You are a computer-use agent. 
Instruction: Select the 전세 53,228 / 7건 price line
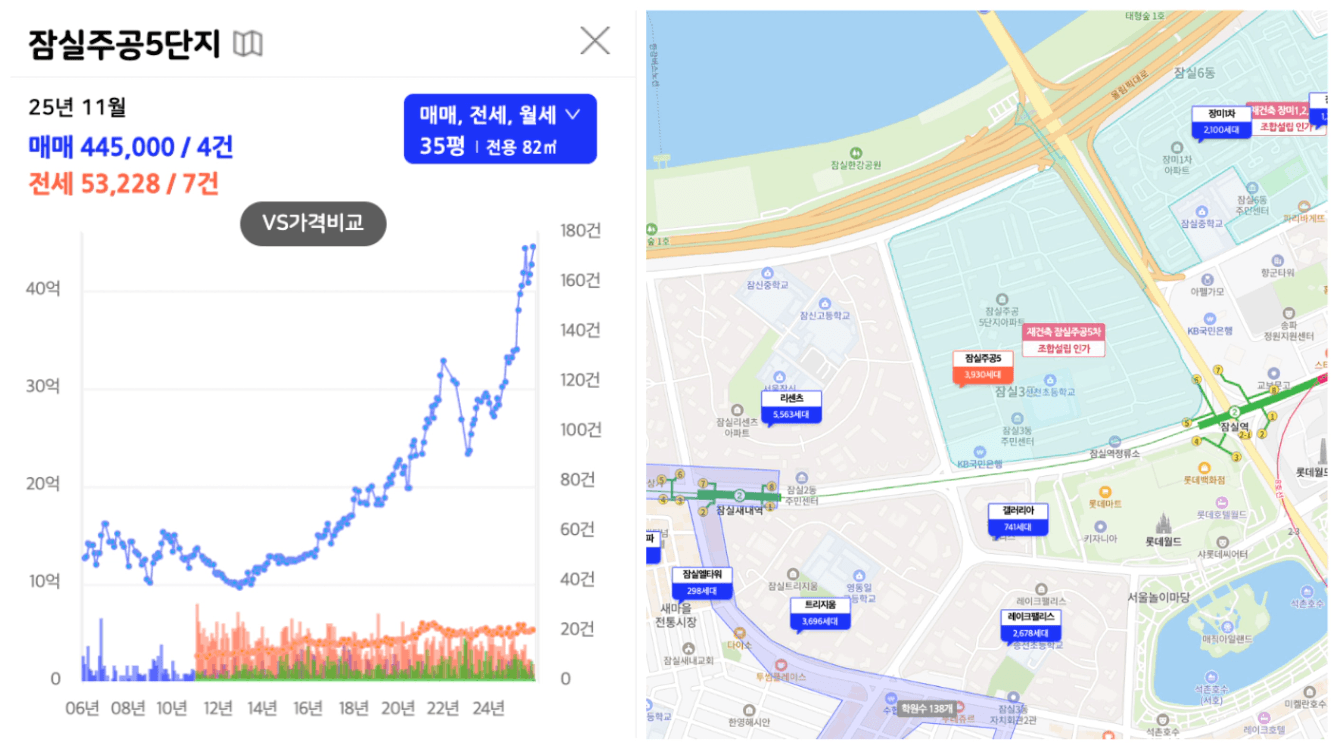pyautogui.click(x=123, y=184)
